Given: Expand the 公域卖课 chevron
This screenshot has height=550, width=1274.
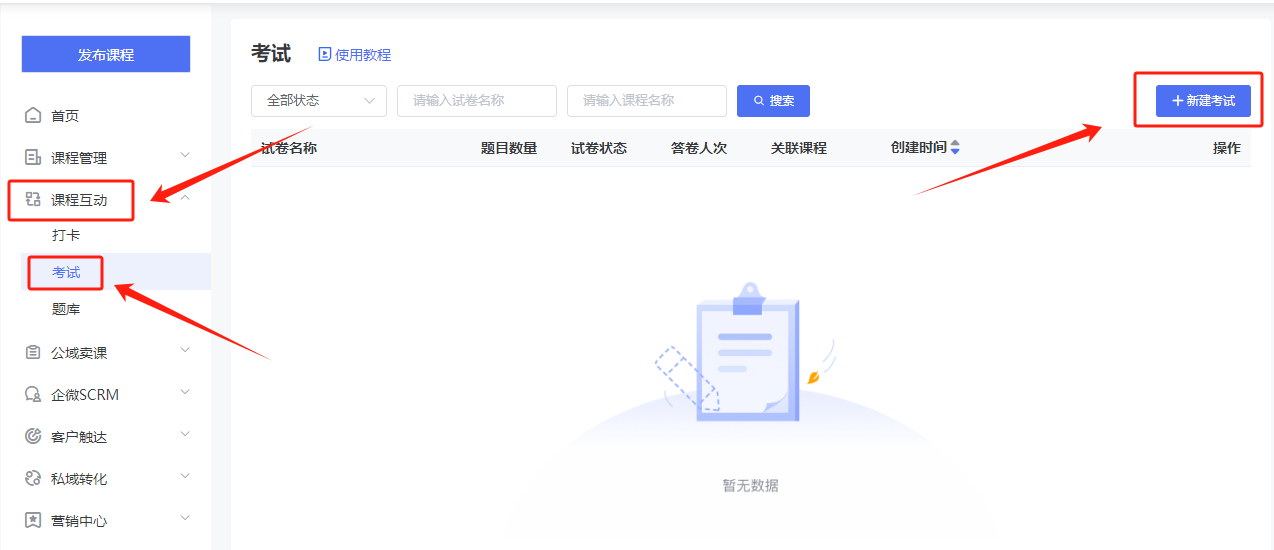Looking at the screenshot, I should pyautogui.click(x=185, y=350).
